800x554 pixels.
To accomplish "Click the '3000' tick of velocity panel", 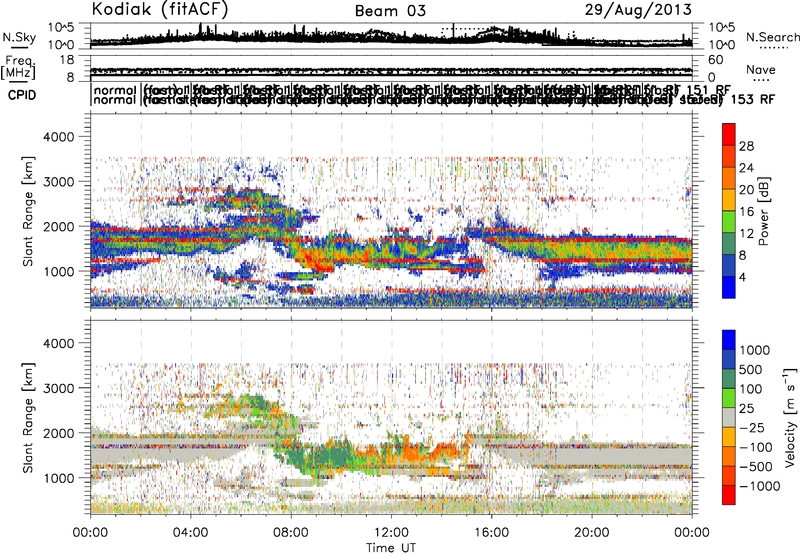I will [60, 388].
